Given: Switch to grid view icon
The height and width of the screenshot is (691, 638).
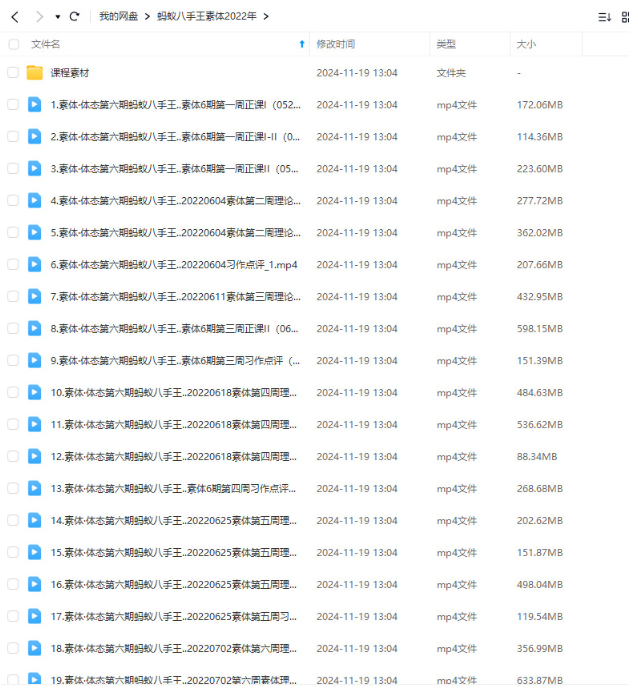Looking at the screenshot, I should coord(625,17).
